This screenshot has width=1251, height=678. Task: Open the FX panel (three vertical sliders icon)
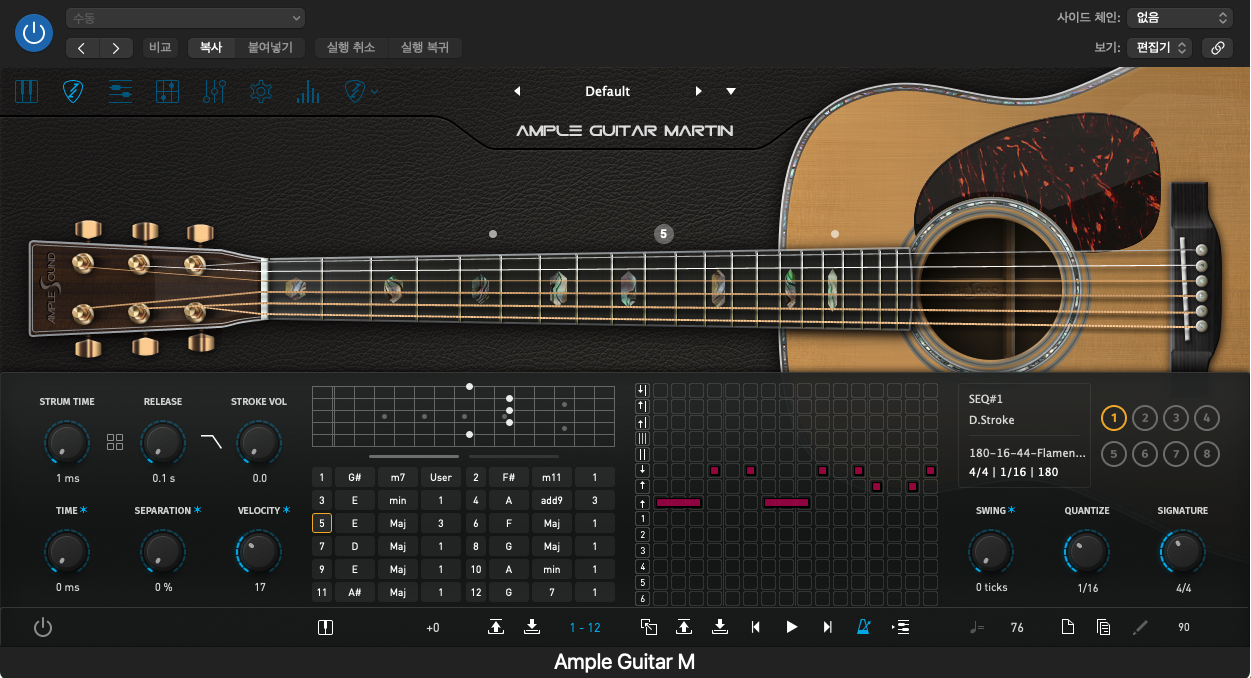point(214,92)
